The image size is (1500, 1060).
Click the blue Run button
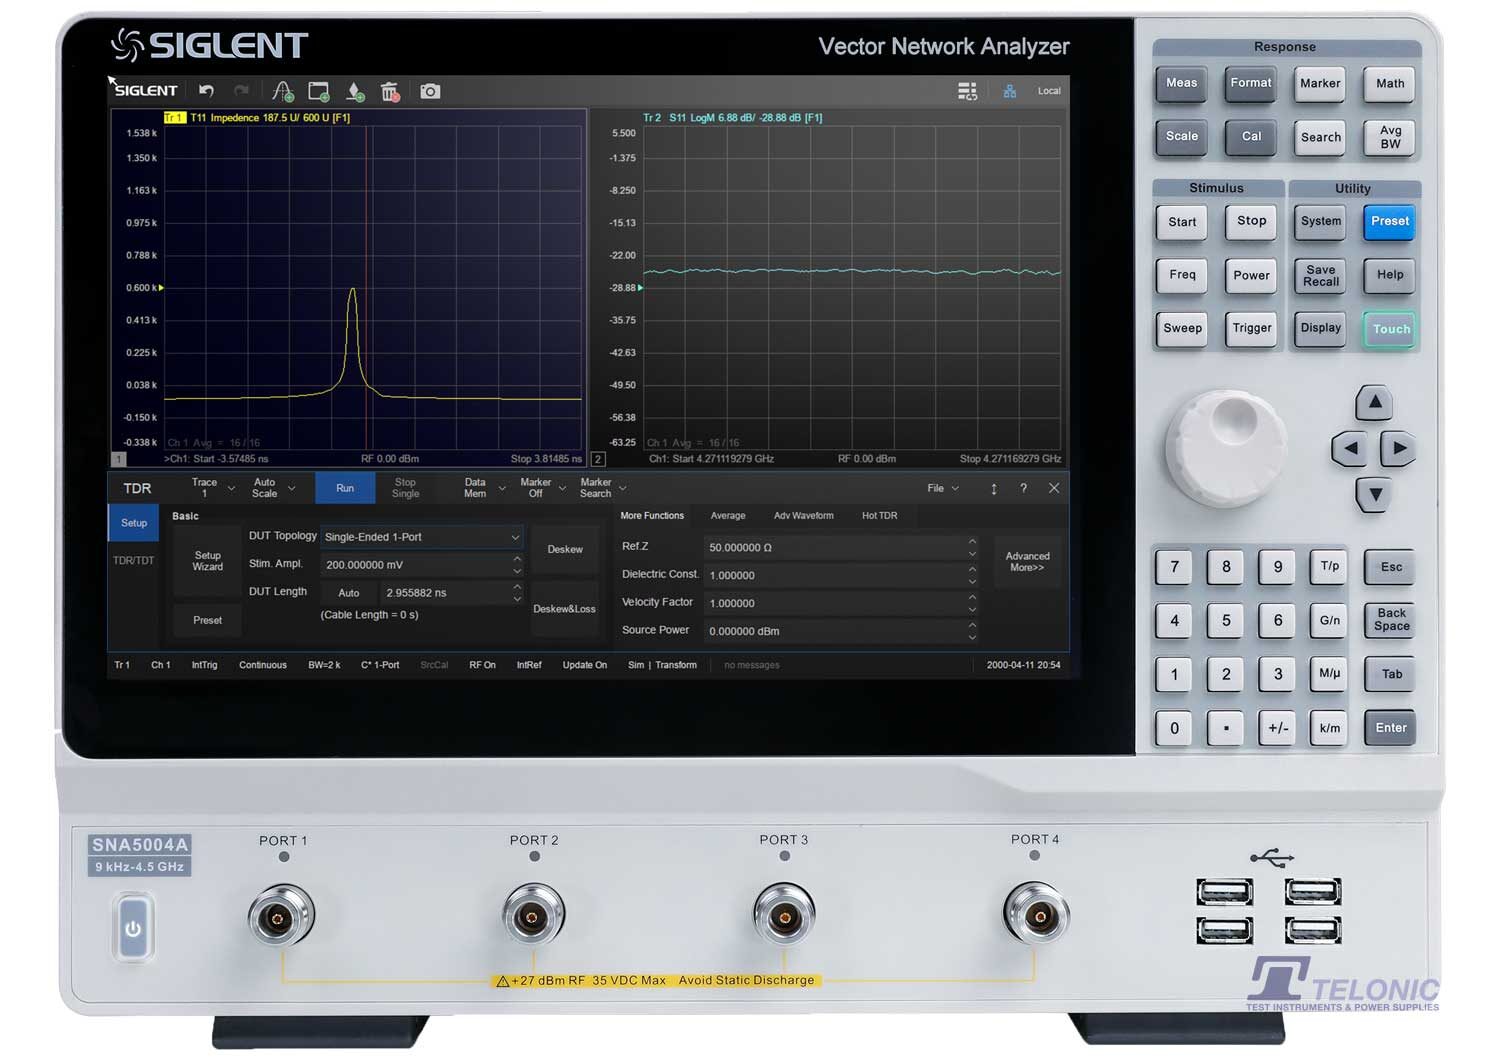click(x=345, y=488)
